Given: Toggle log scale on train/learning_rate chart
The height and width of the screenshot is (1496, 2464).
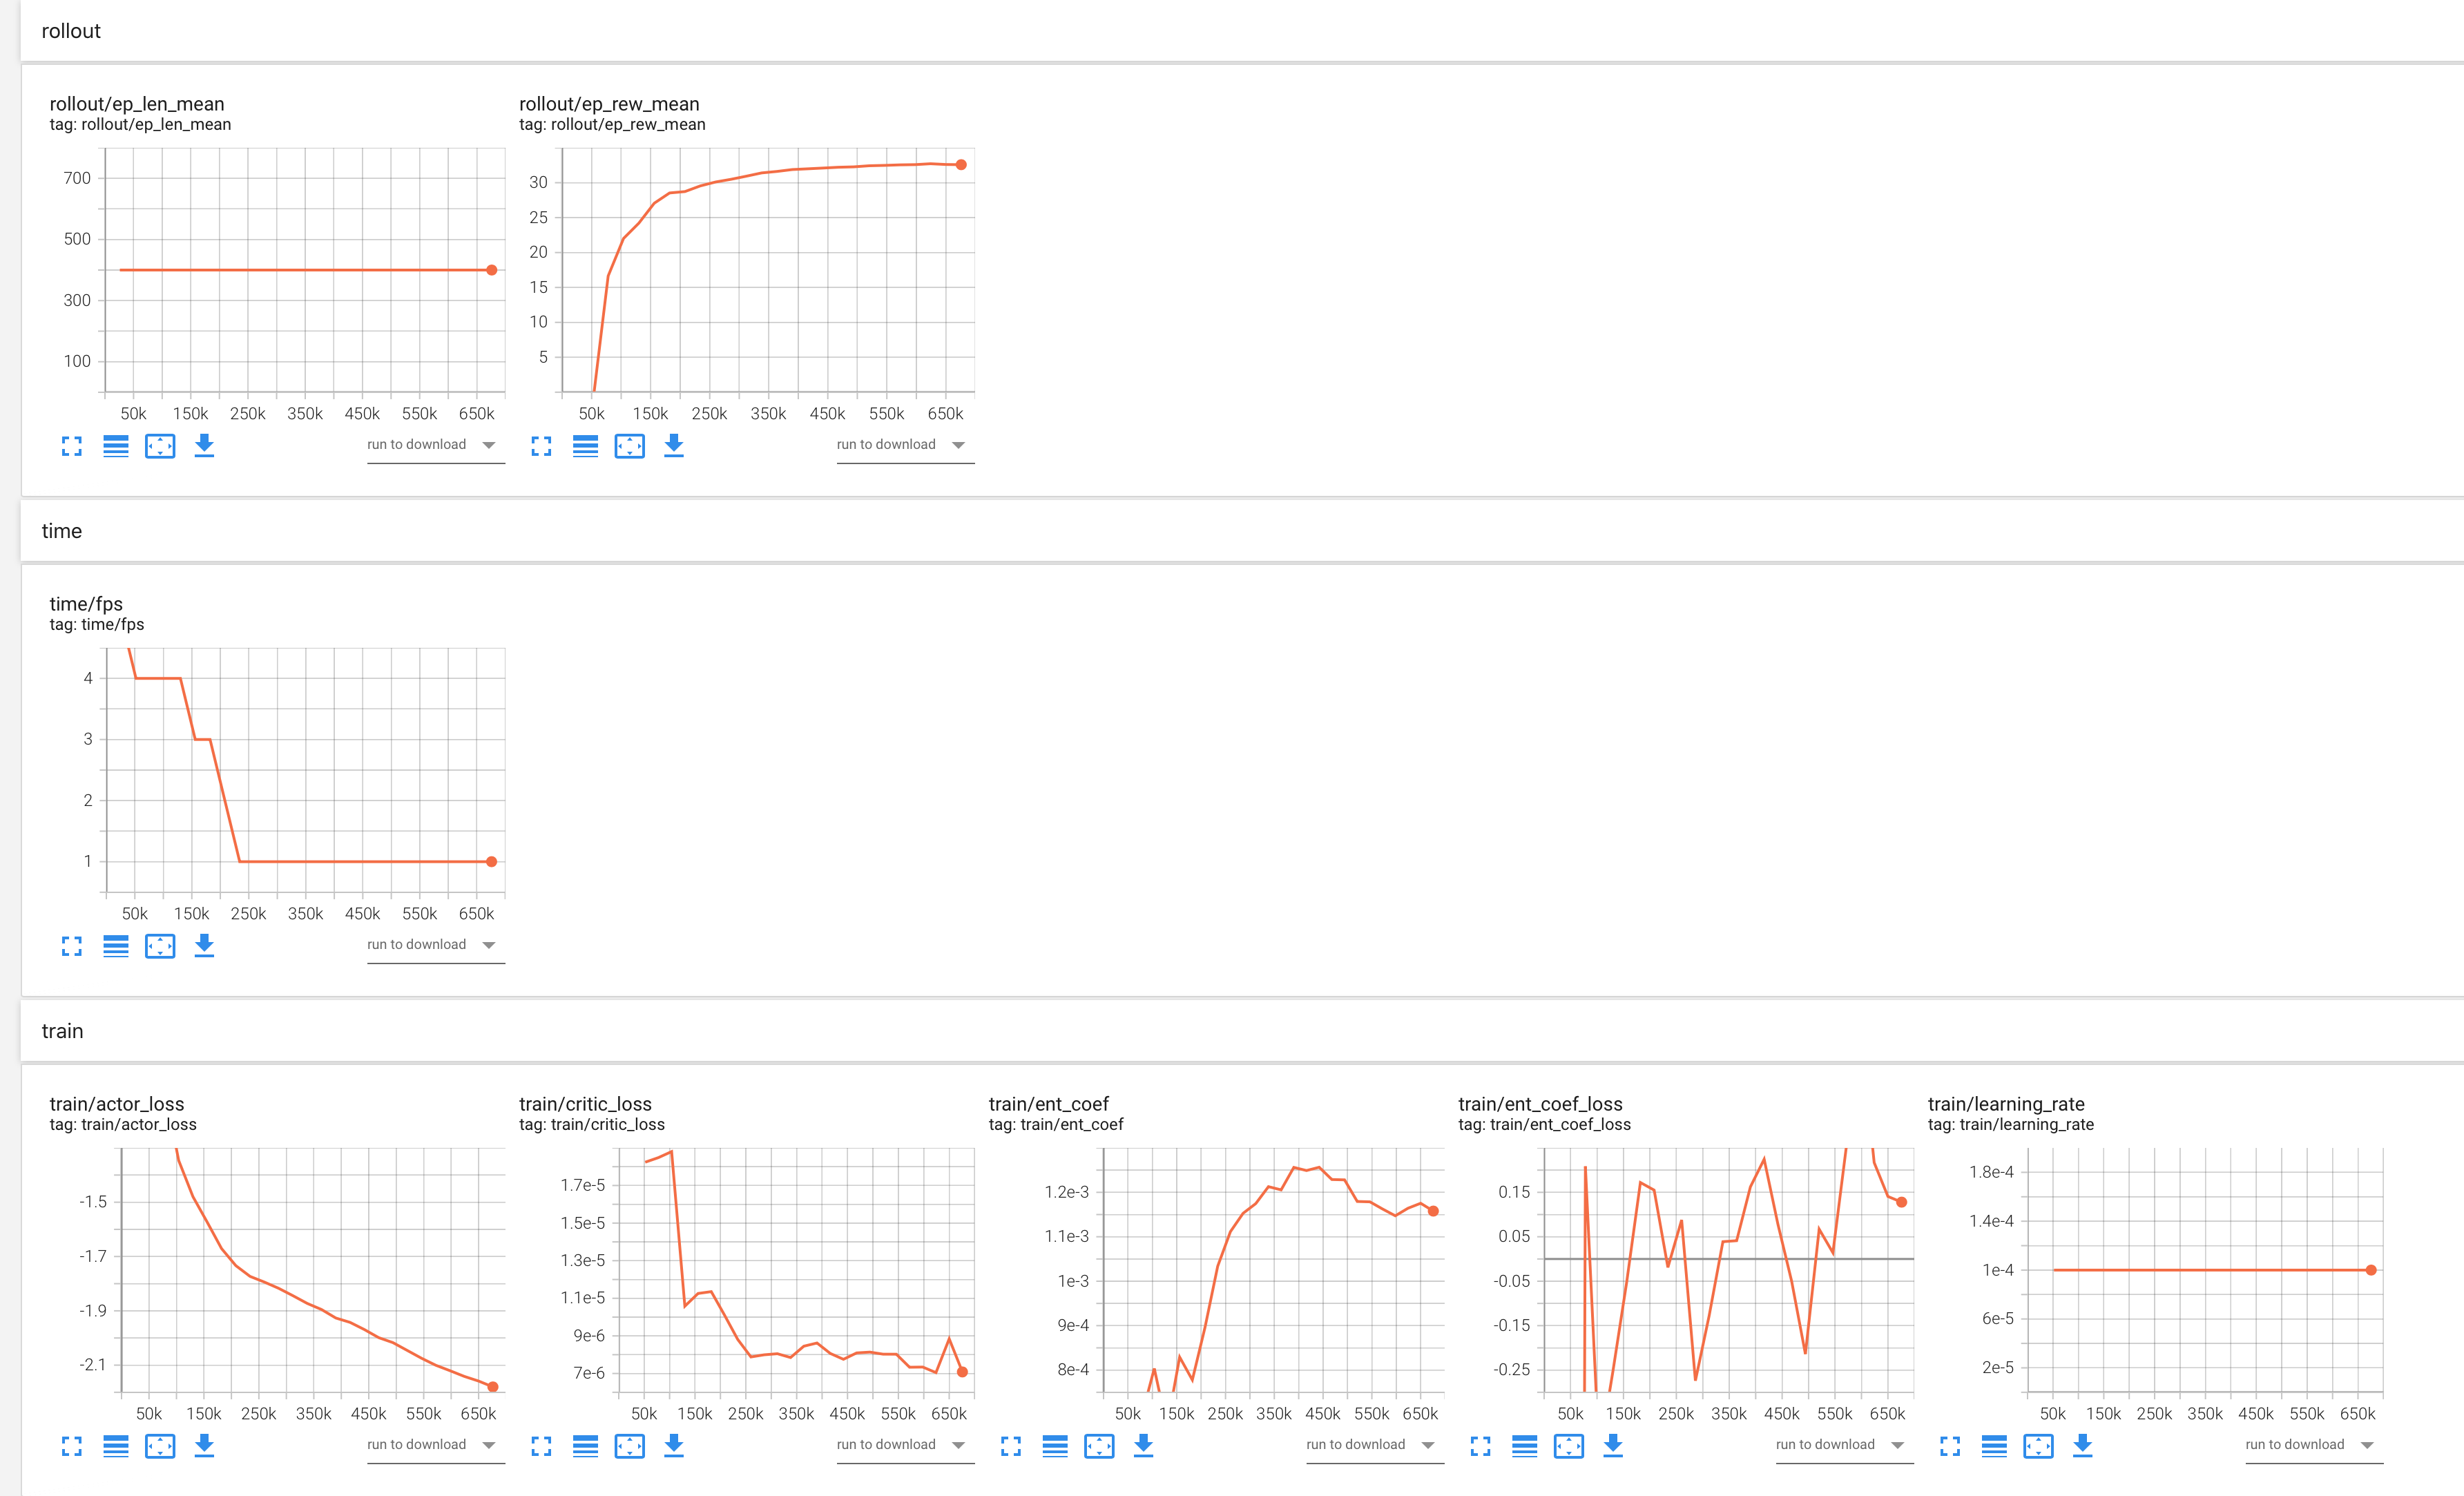Looking at the screenshot, I should coord(1995,1446).
